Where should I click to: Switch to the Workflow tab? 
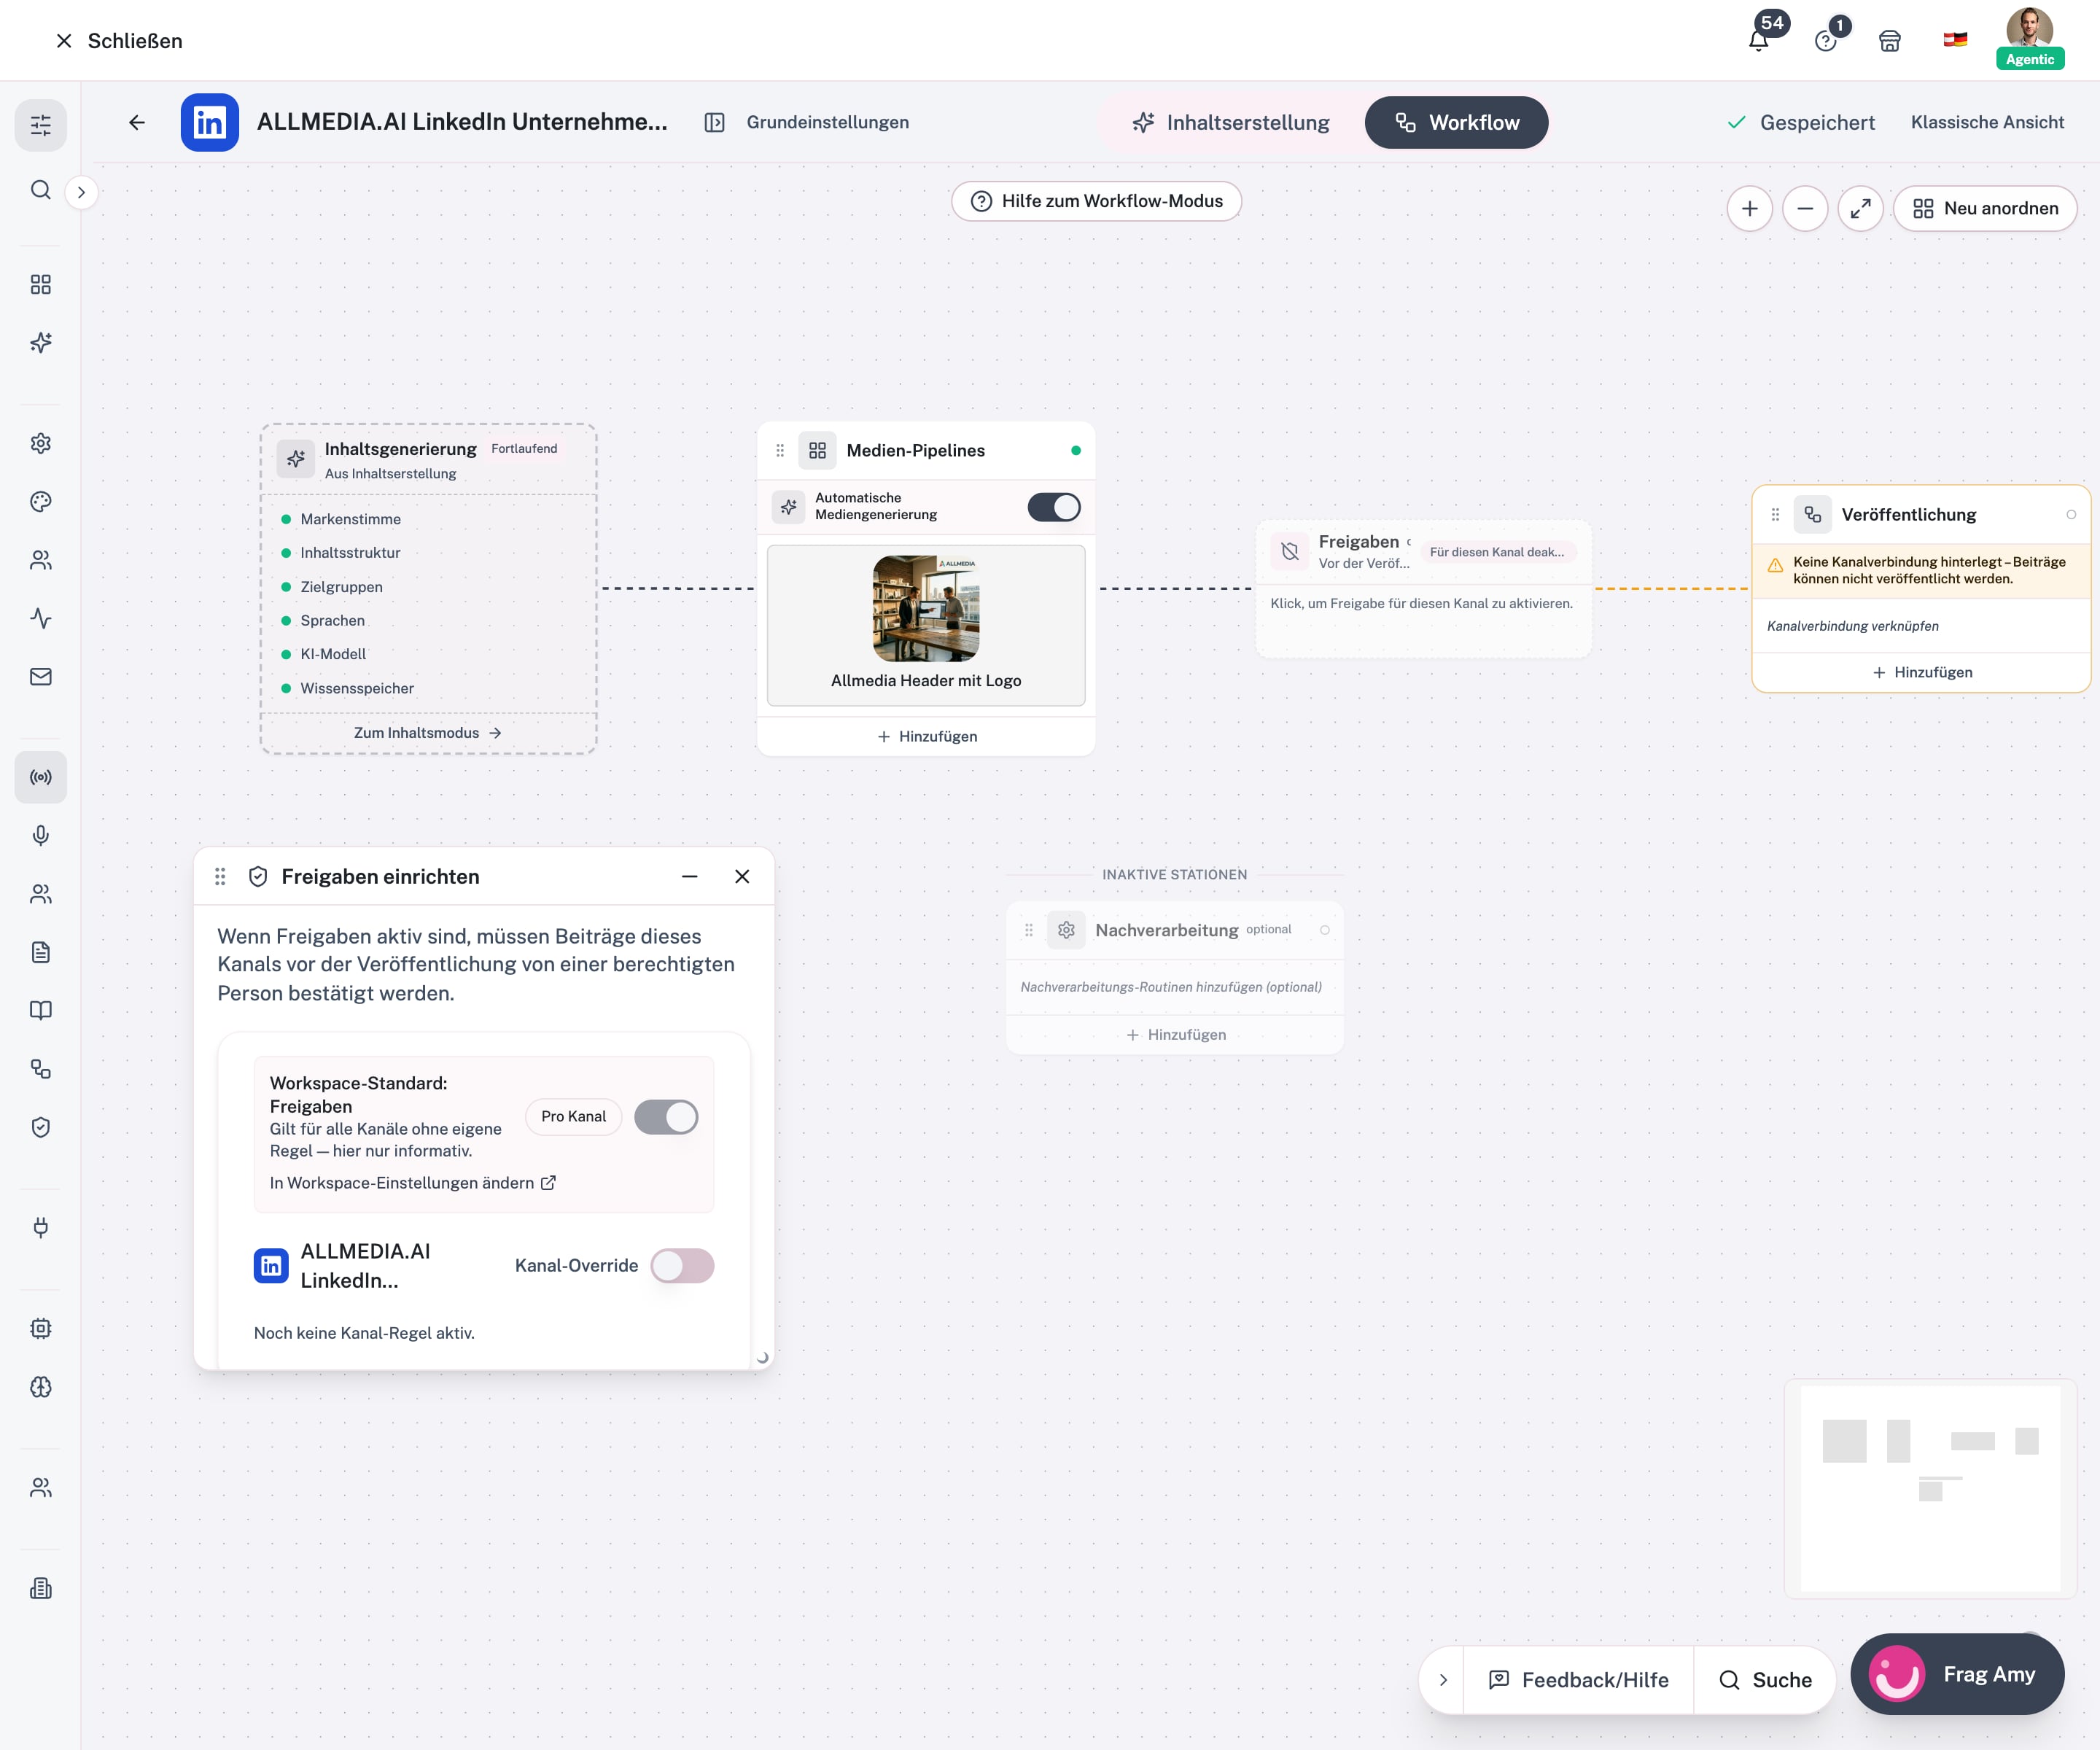tap(1457, 122)
